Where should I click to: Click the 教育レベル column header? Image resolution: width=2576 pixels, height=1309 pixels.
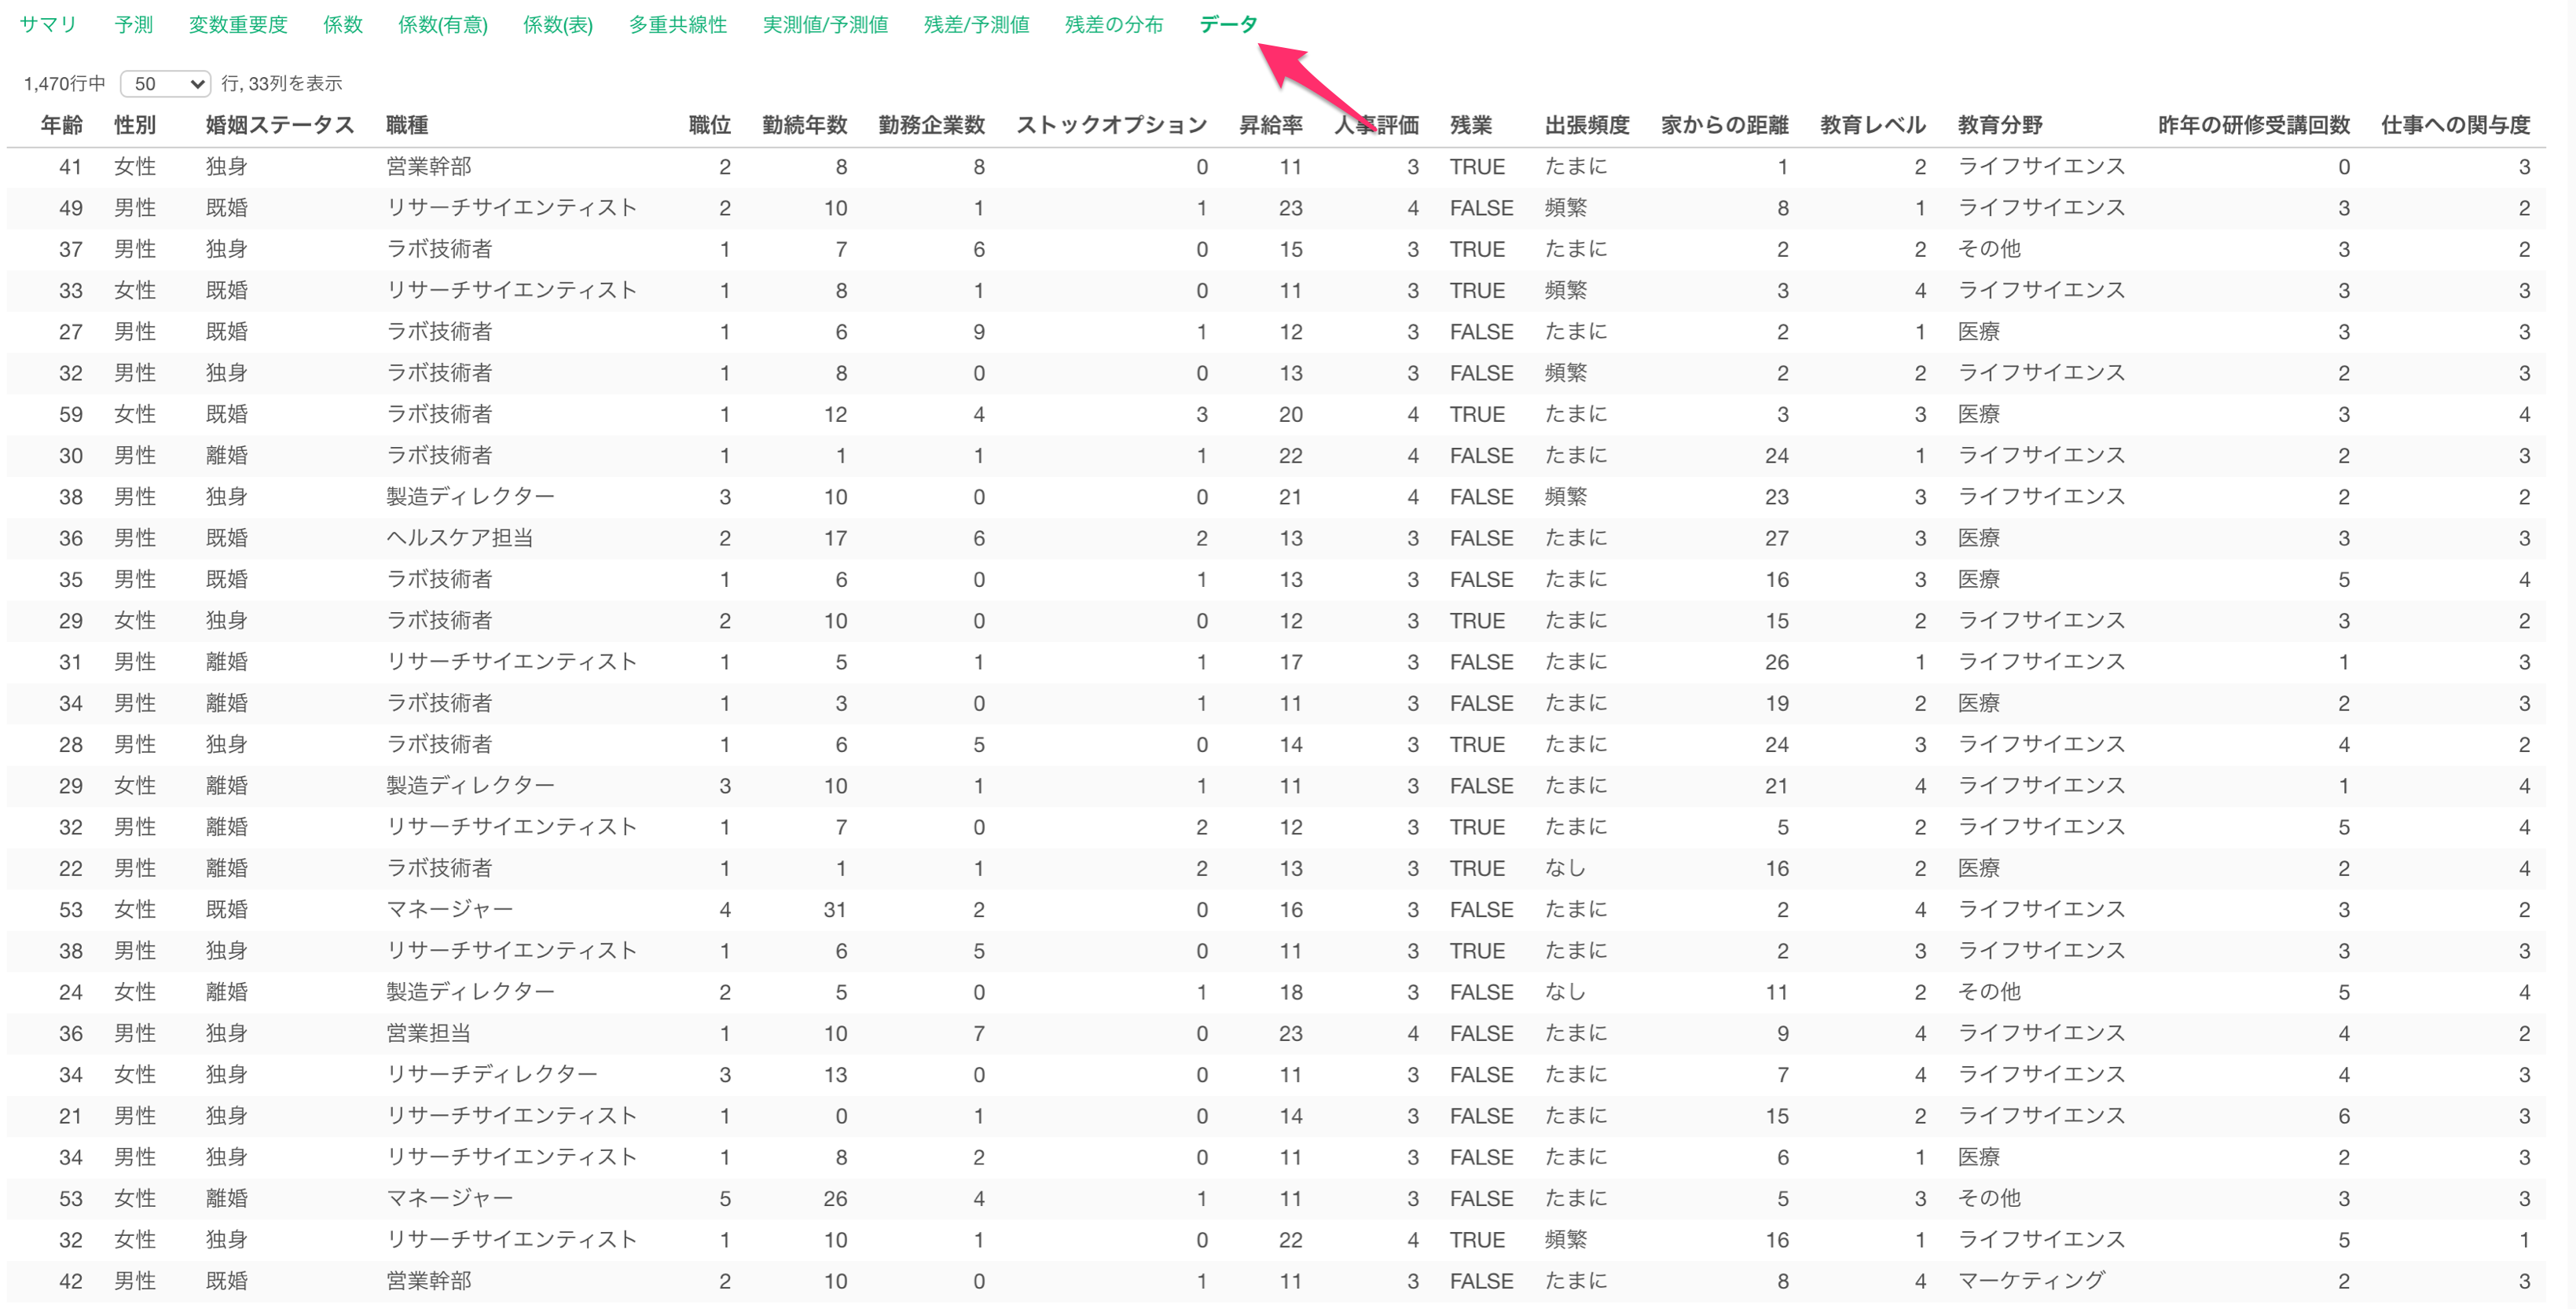[x=1873, y=125]
